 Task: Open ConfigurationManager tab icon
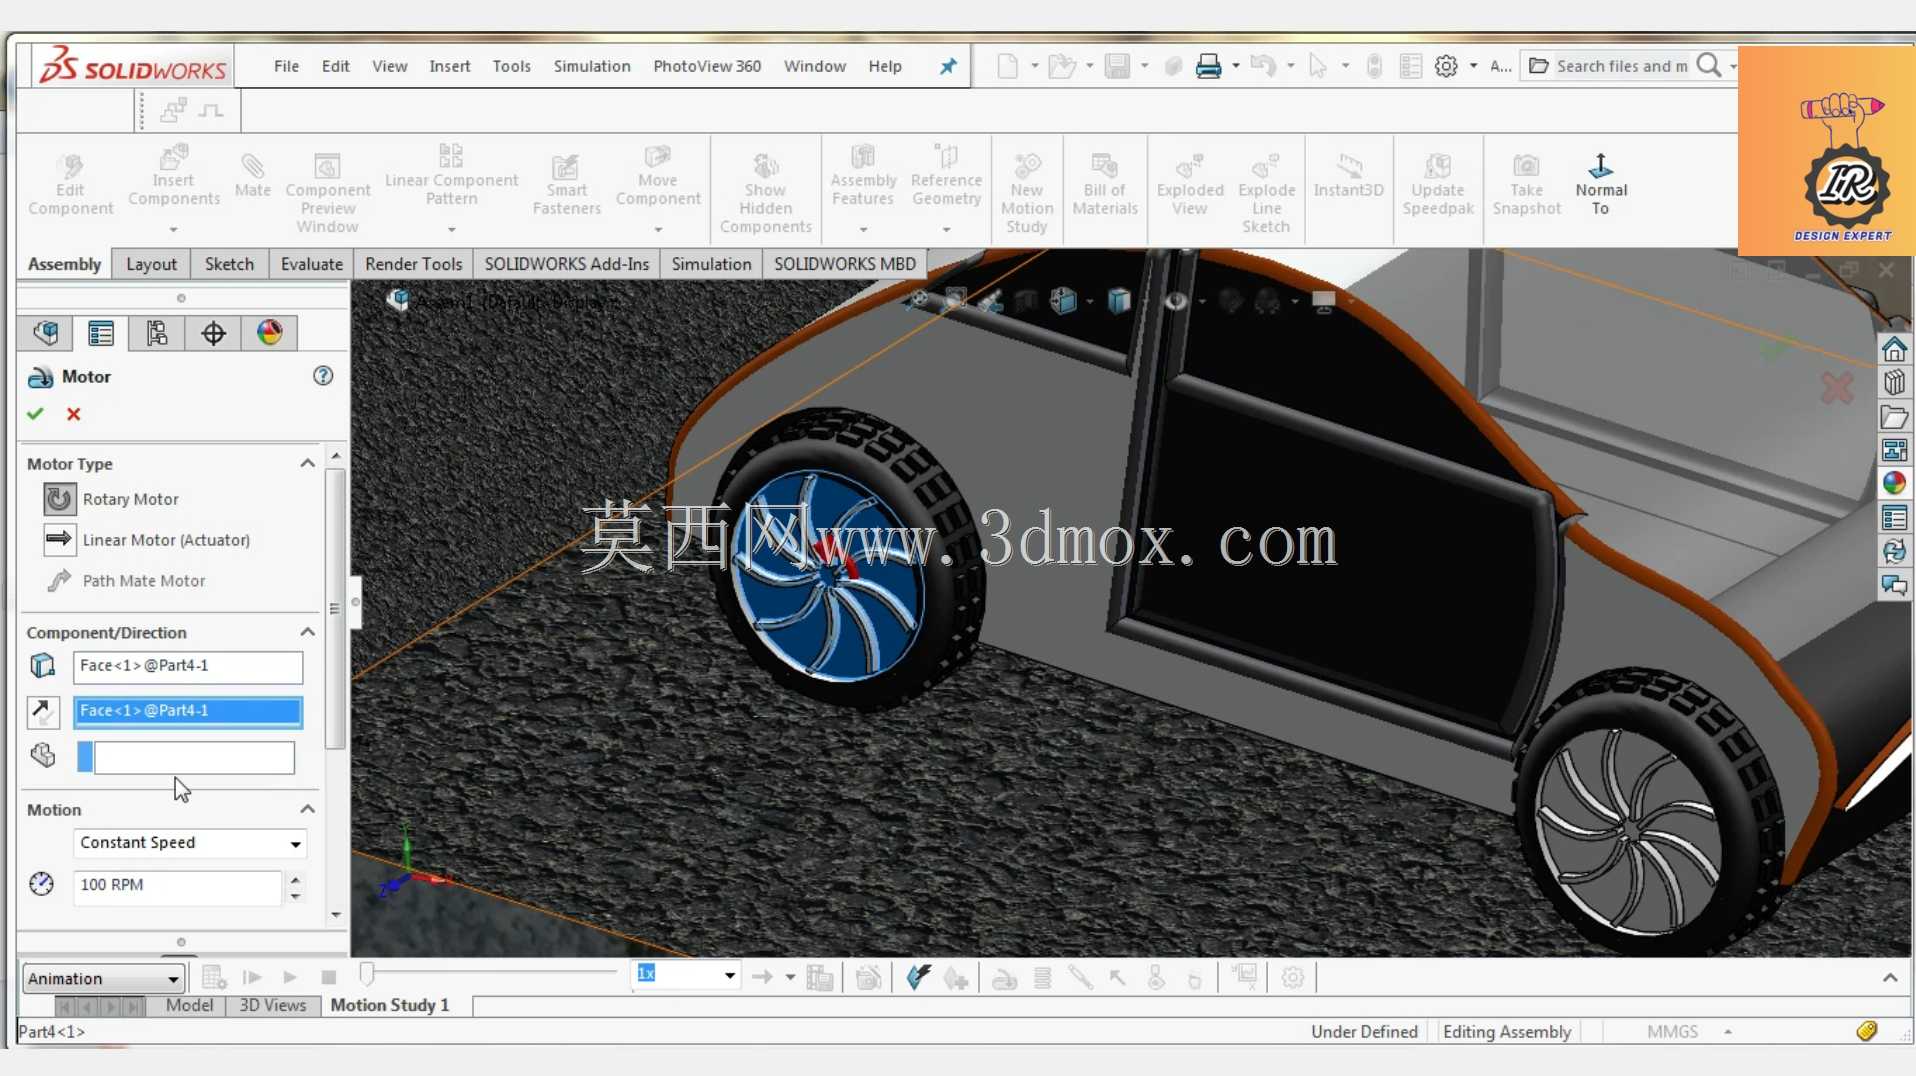pyautogui.click(x=157, y=333)
